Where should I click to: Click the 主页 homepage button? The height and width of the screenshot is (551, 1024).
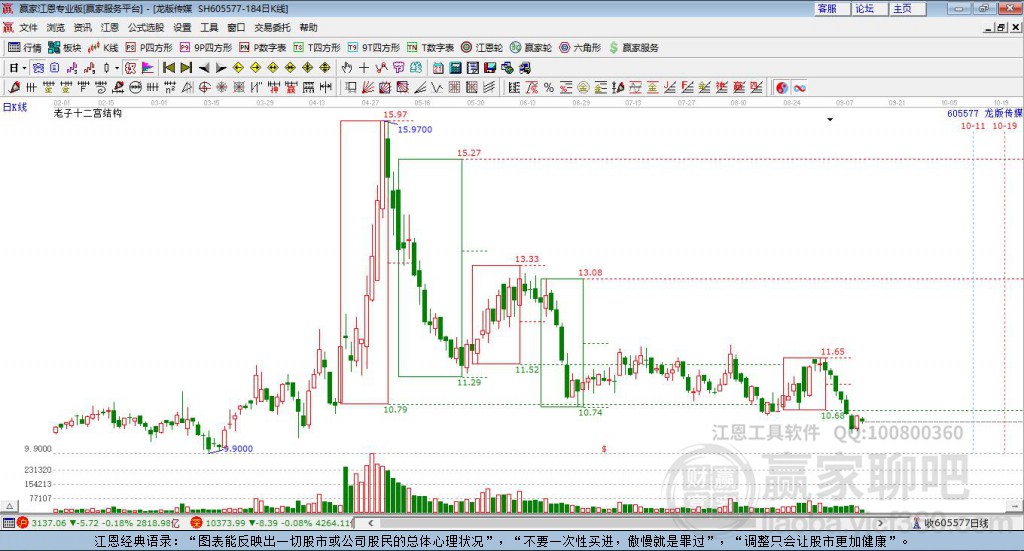tap(907, 8)
